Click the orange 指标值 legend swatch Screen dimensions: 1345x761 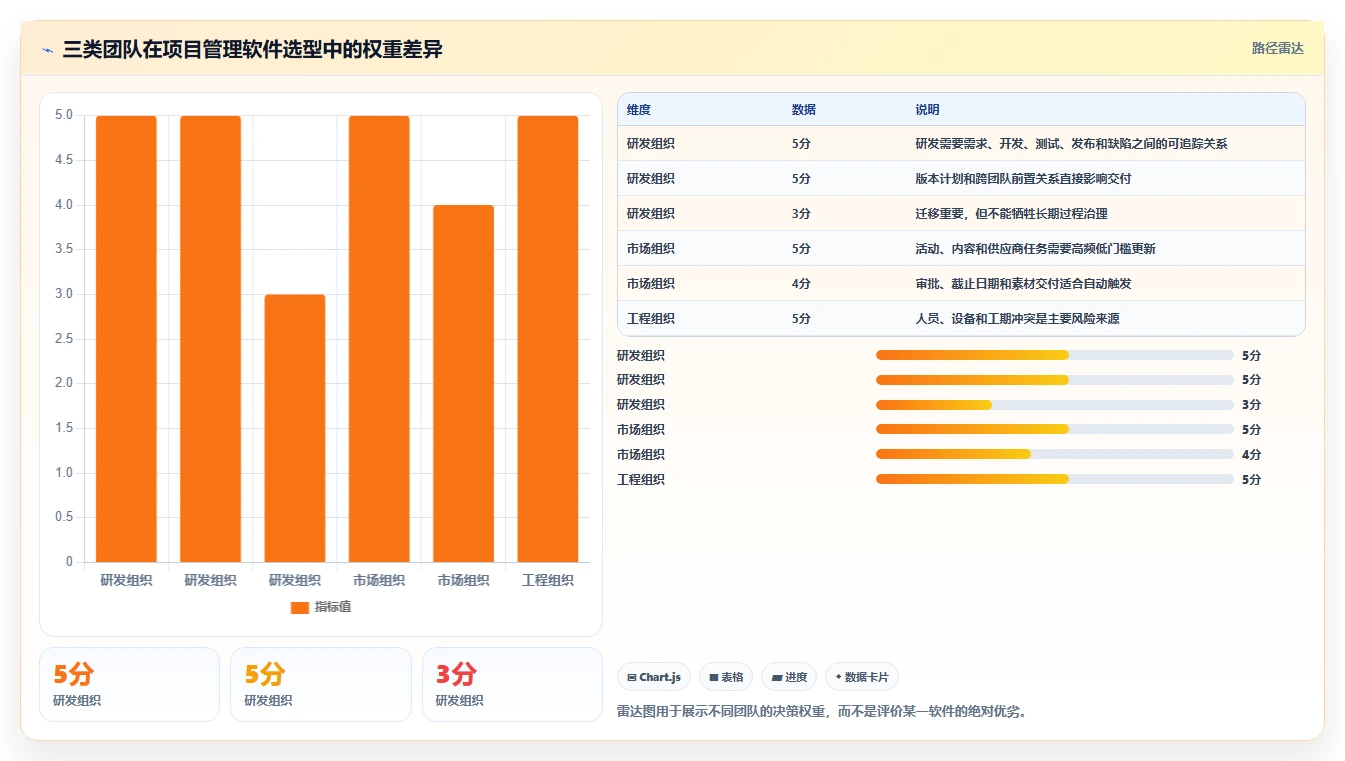(299, 607)
